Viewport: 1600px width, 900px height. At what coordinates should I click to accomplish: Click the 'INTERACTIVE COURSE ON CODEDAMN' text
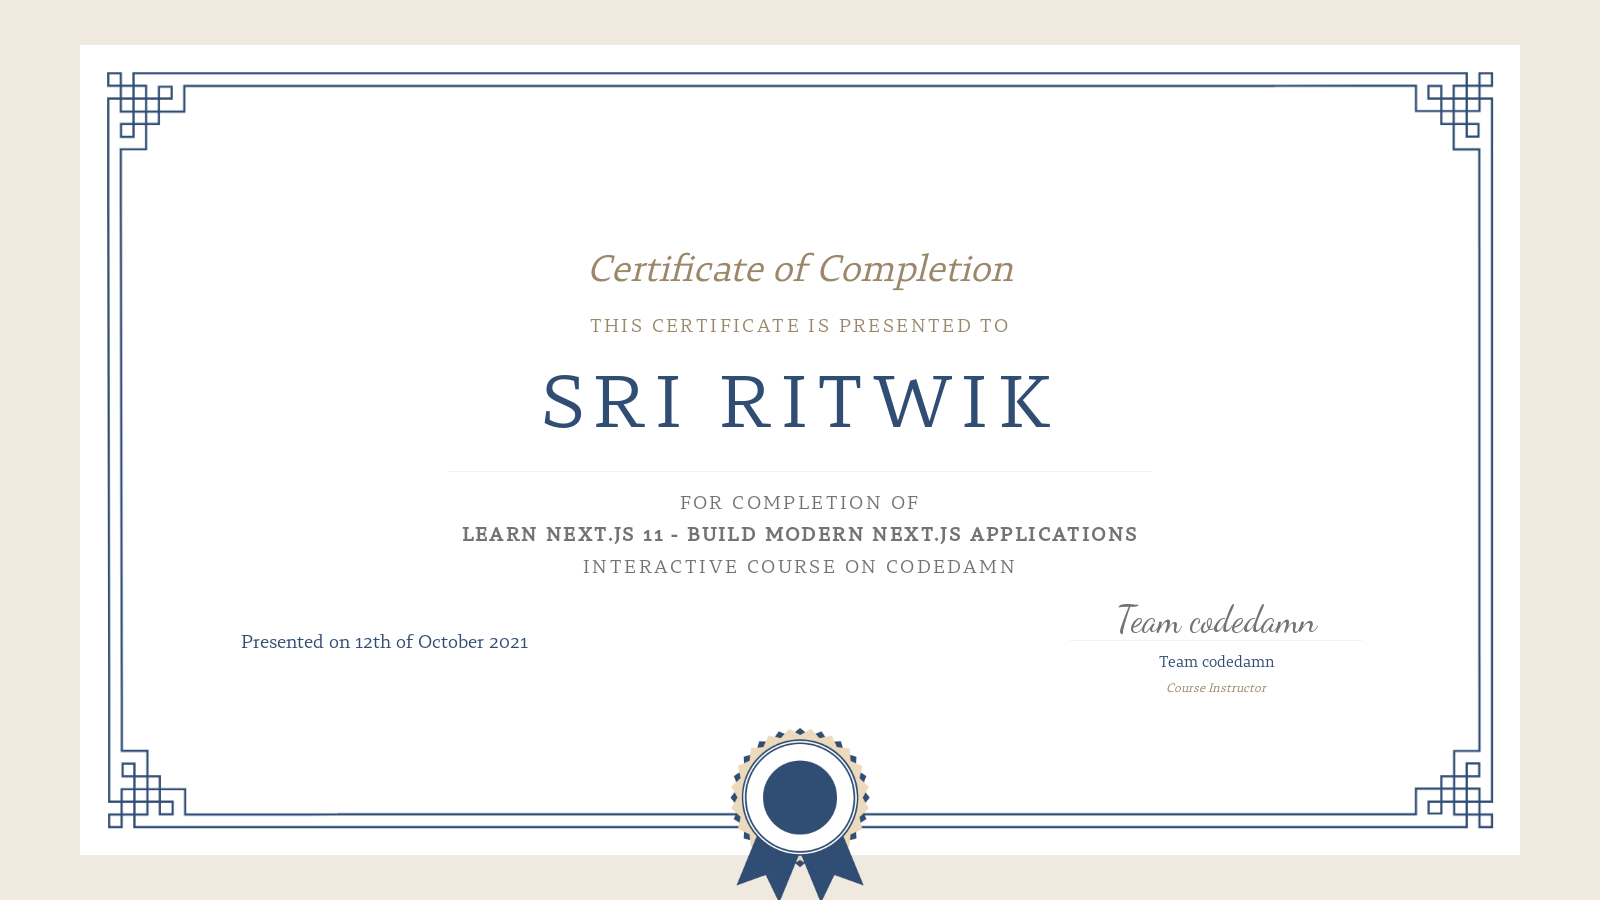(800, 566)
